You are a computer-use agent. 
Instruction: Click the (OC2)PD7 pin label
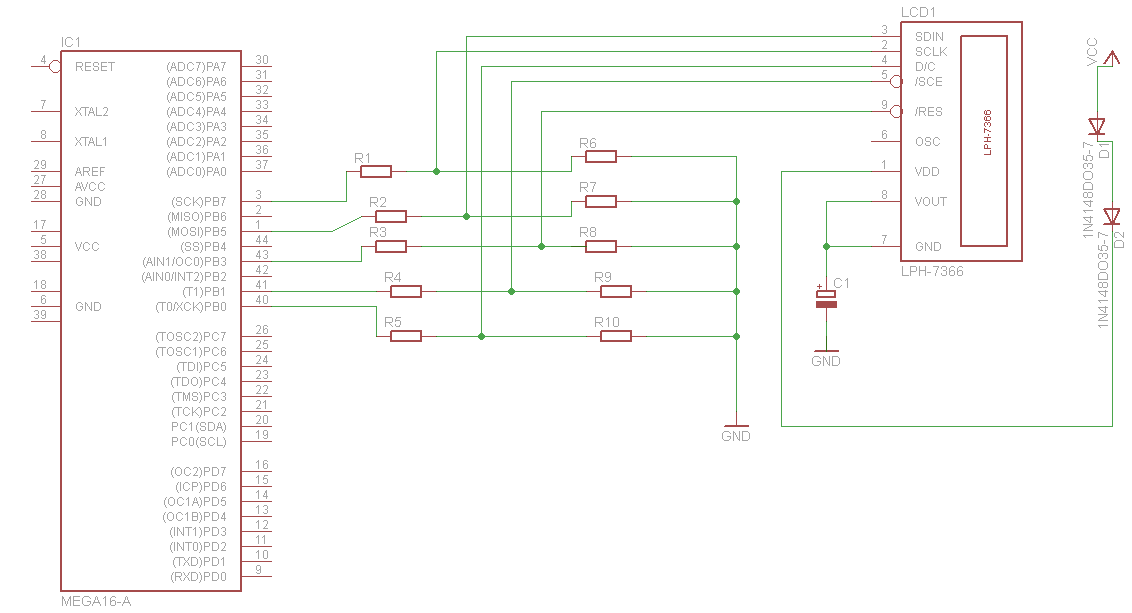[199, 471]
